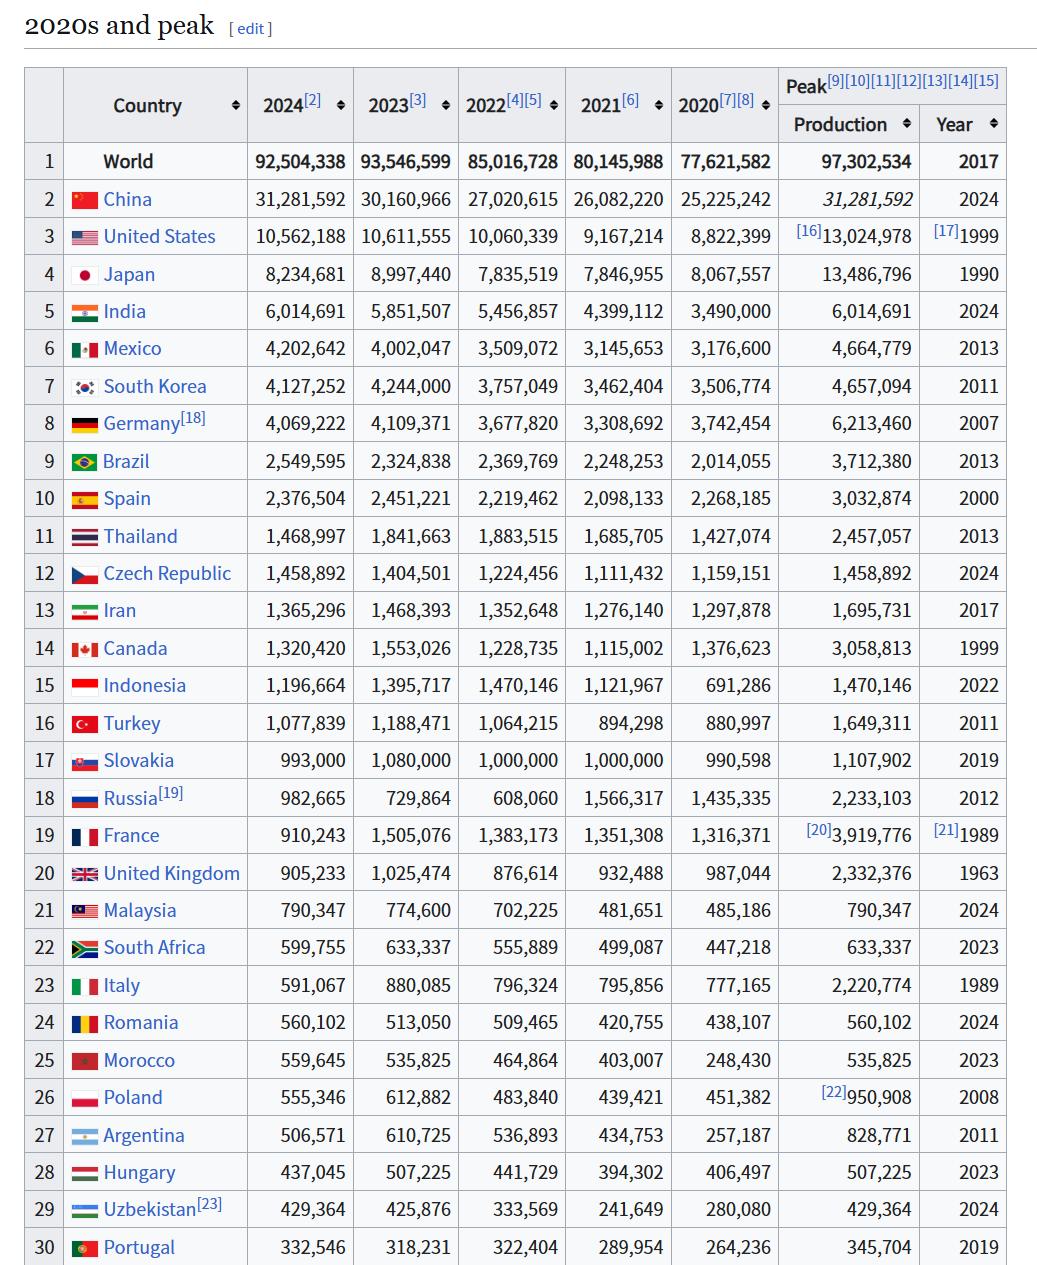
Task: Sort by peak Production column arrows
Action: pyautogui.click(x=906, y=124)
